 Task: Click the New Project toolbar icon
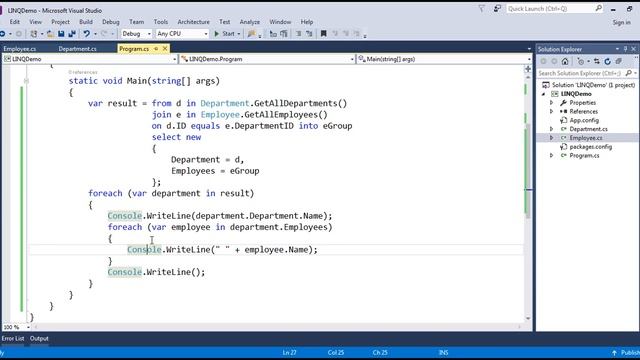34,34
